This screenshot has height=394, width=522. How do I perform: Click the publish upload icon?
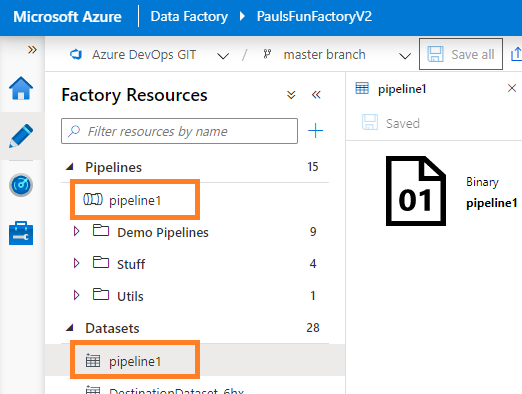point(516,54)
